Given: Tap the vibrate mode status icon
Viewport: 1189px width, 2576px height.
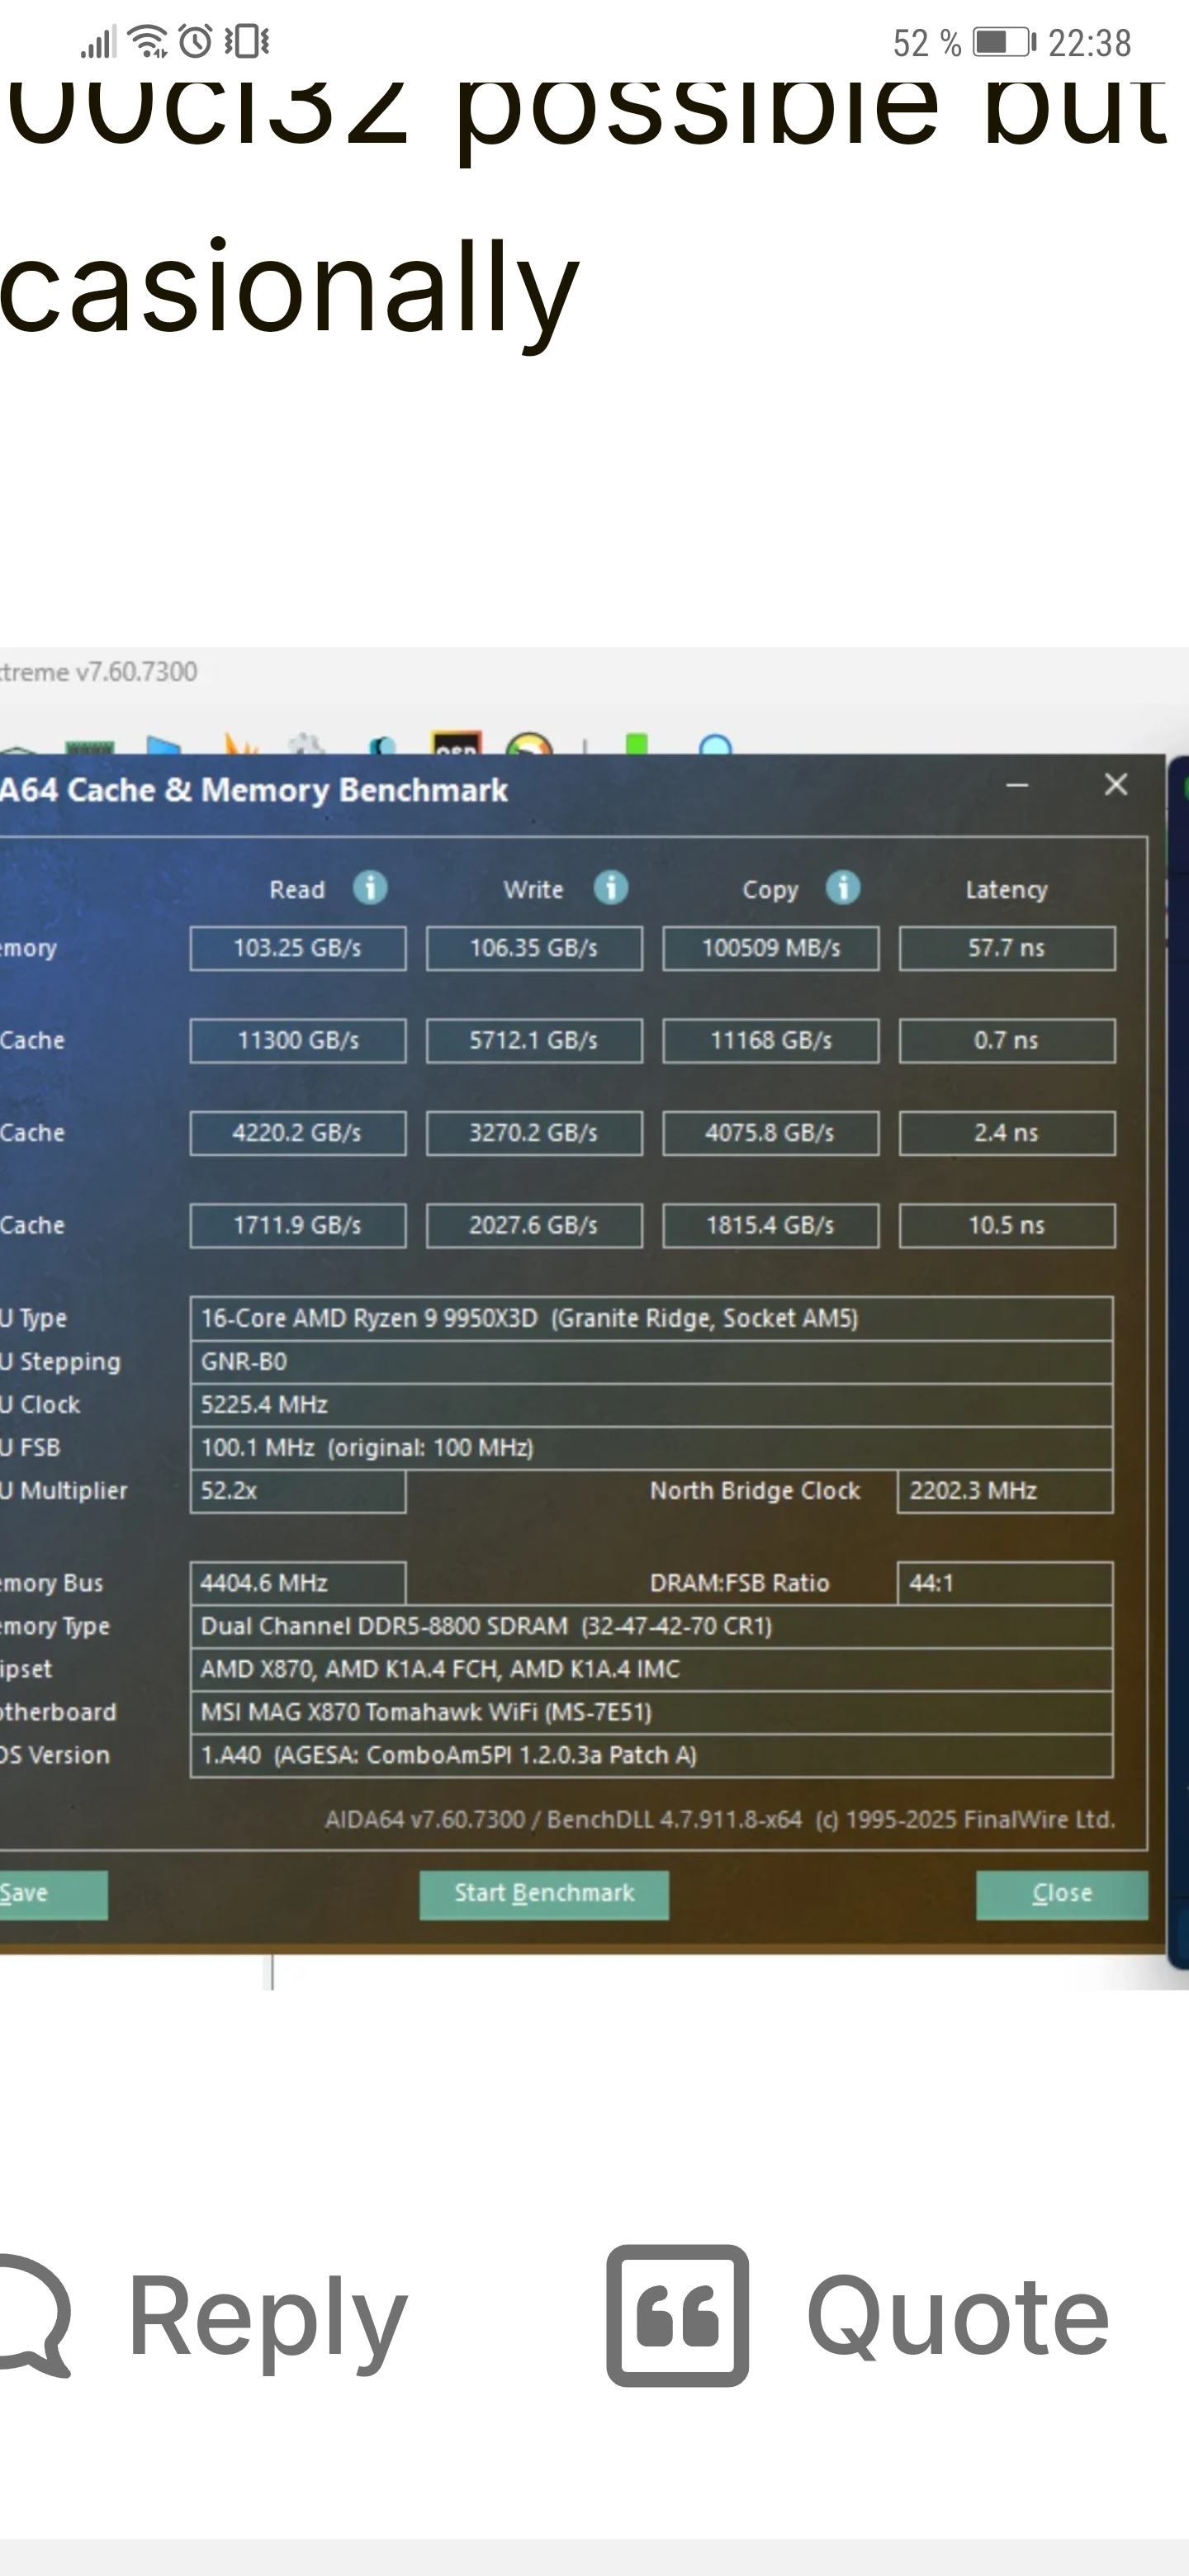Looking at the screenshot, I should (x=246, y=42).
